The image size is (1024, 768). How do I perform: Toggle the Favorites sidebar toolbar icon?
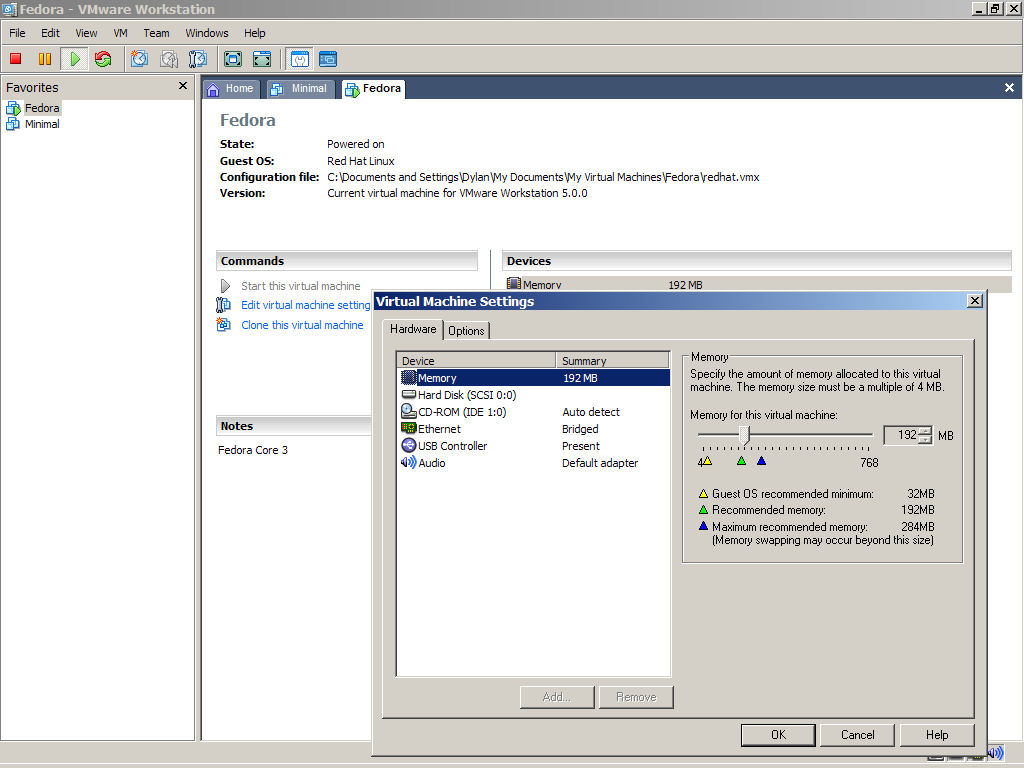pyautogui.click(x=299, y=59)
